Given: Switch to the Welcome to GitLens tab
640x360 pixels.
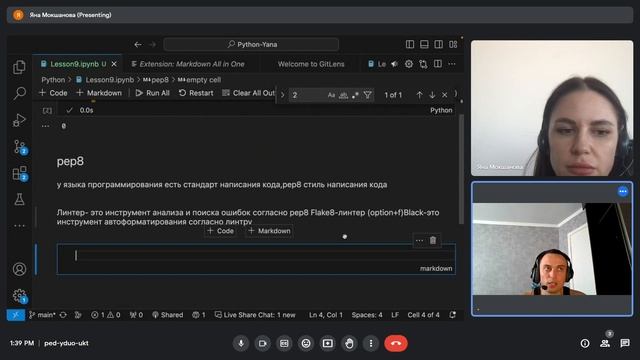Looking at the screenshot, I should tap(311, 64).
